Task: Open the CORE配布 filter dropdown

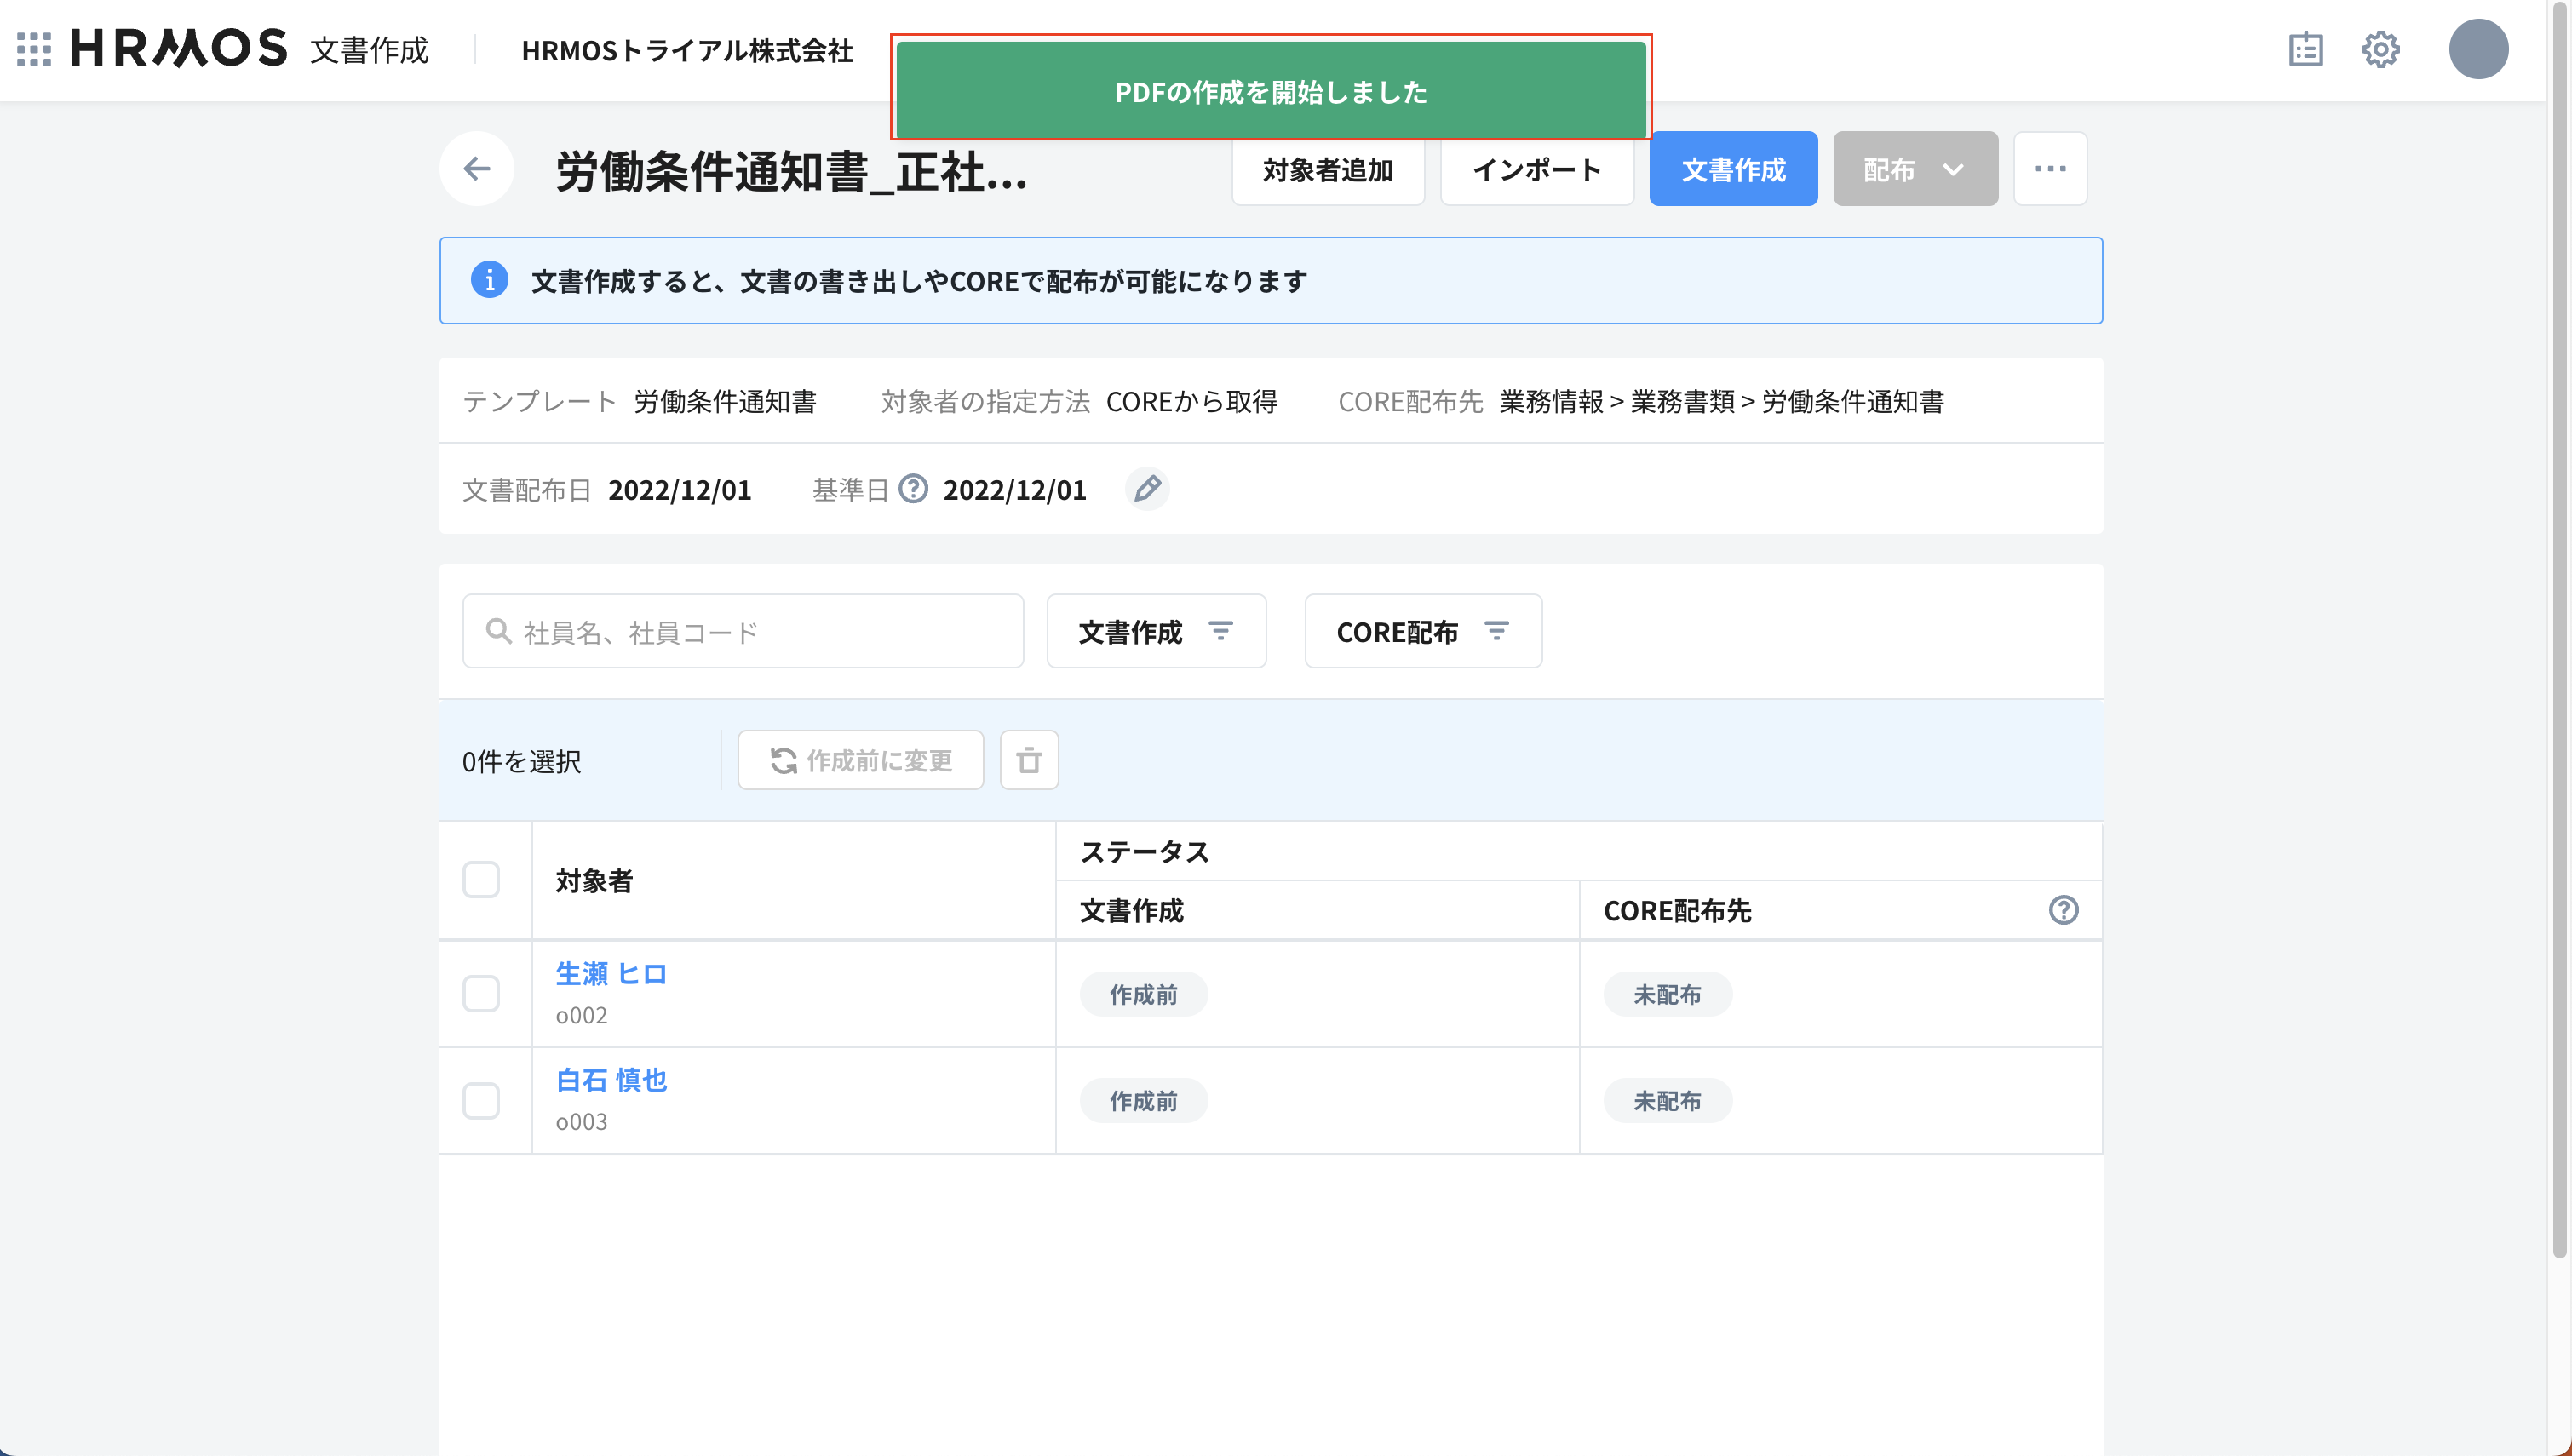Action: pos(1422,632)
